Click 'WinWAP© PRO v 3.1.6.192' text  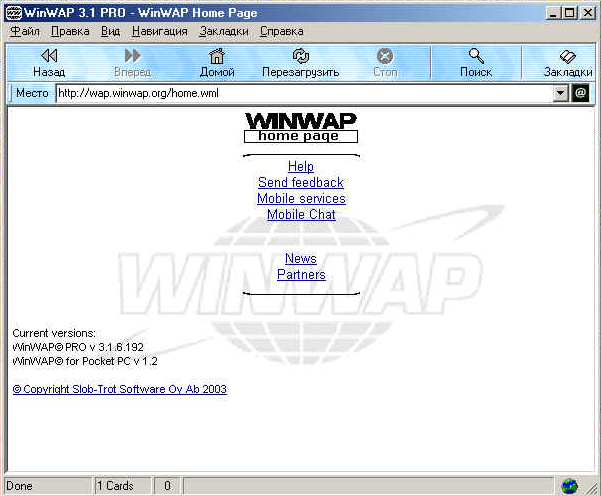(78, 347)
